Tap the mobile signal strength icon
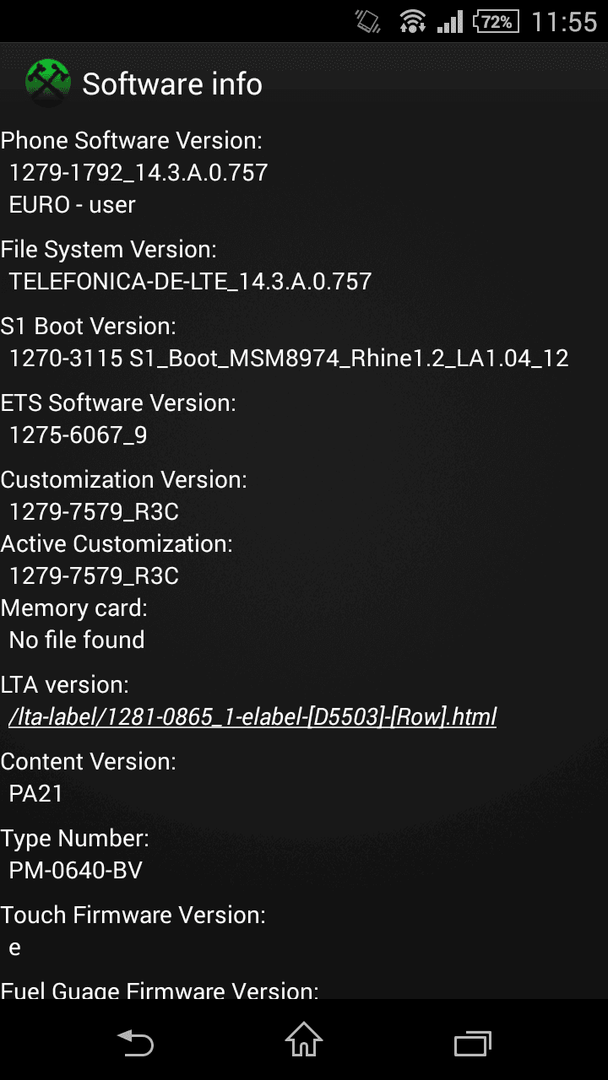This screenshot has height=1080, width=608. [450, 22]
